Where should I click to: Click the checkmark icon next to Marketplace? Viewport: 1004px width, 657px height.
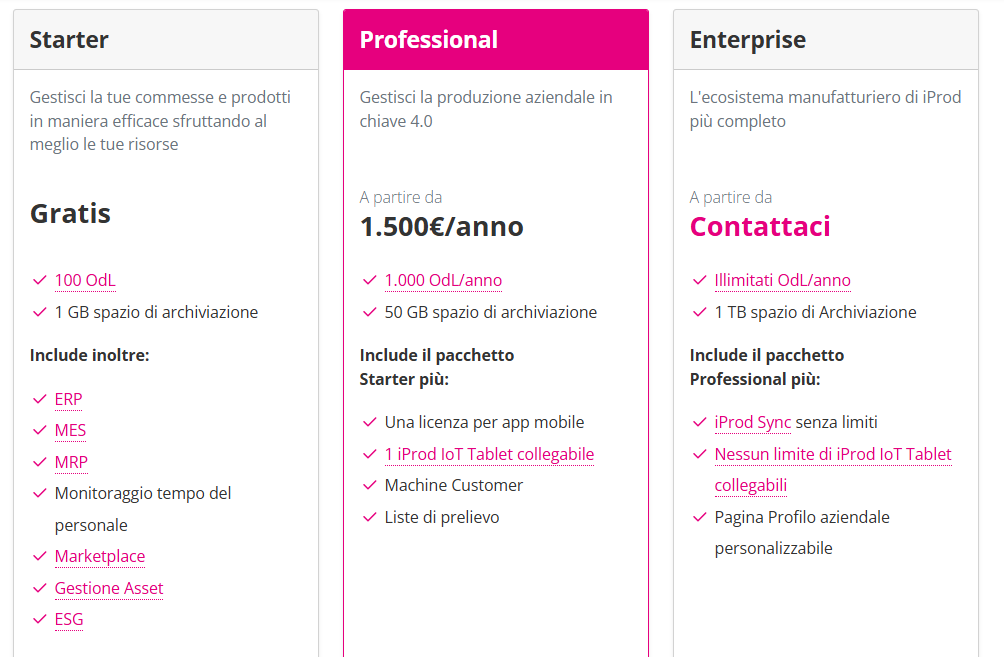(x=40, y=556)
